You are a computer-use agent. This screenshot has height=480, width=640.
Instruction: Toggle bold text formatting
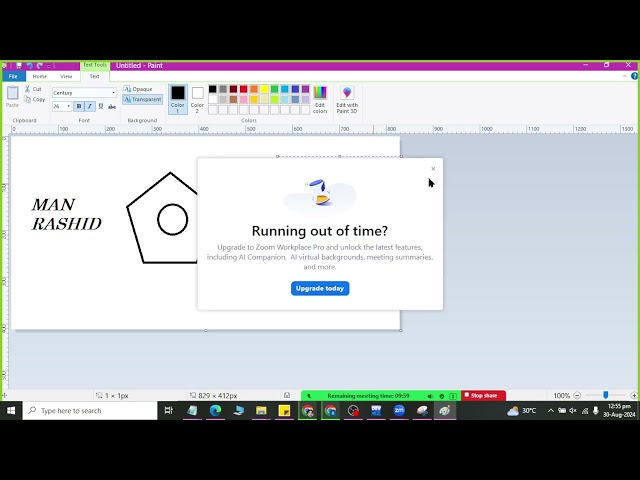click(x=79, y=106)
